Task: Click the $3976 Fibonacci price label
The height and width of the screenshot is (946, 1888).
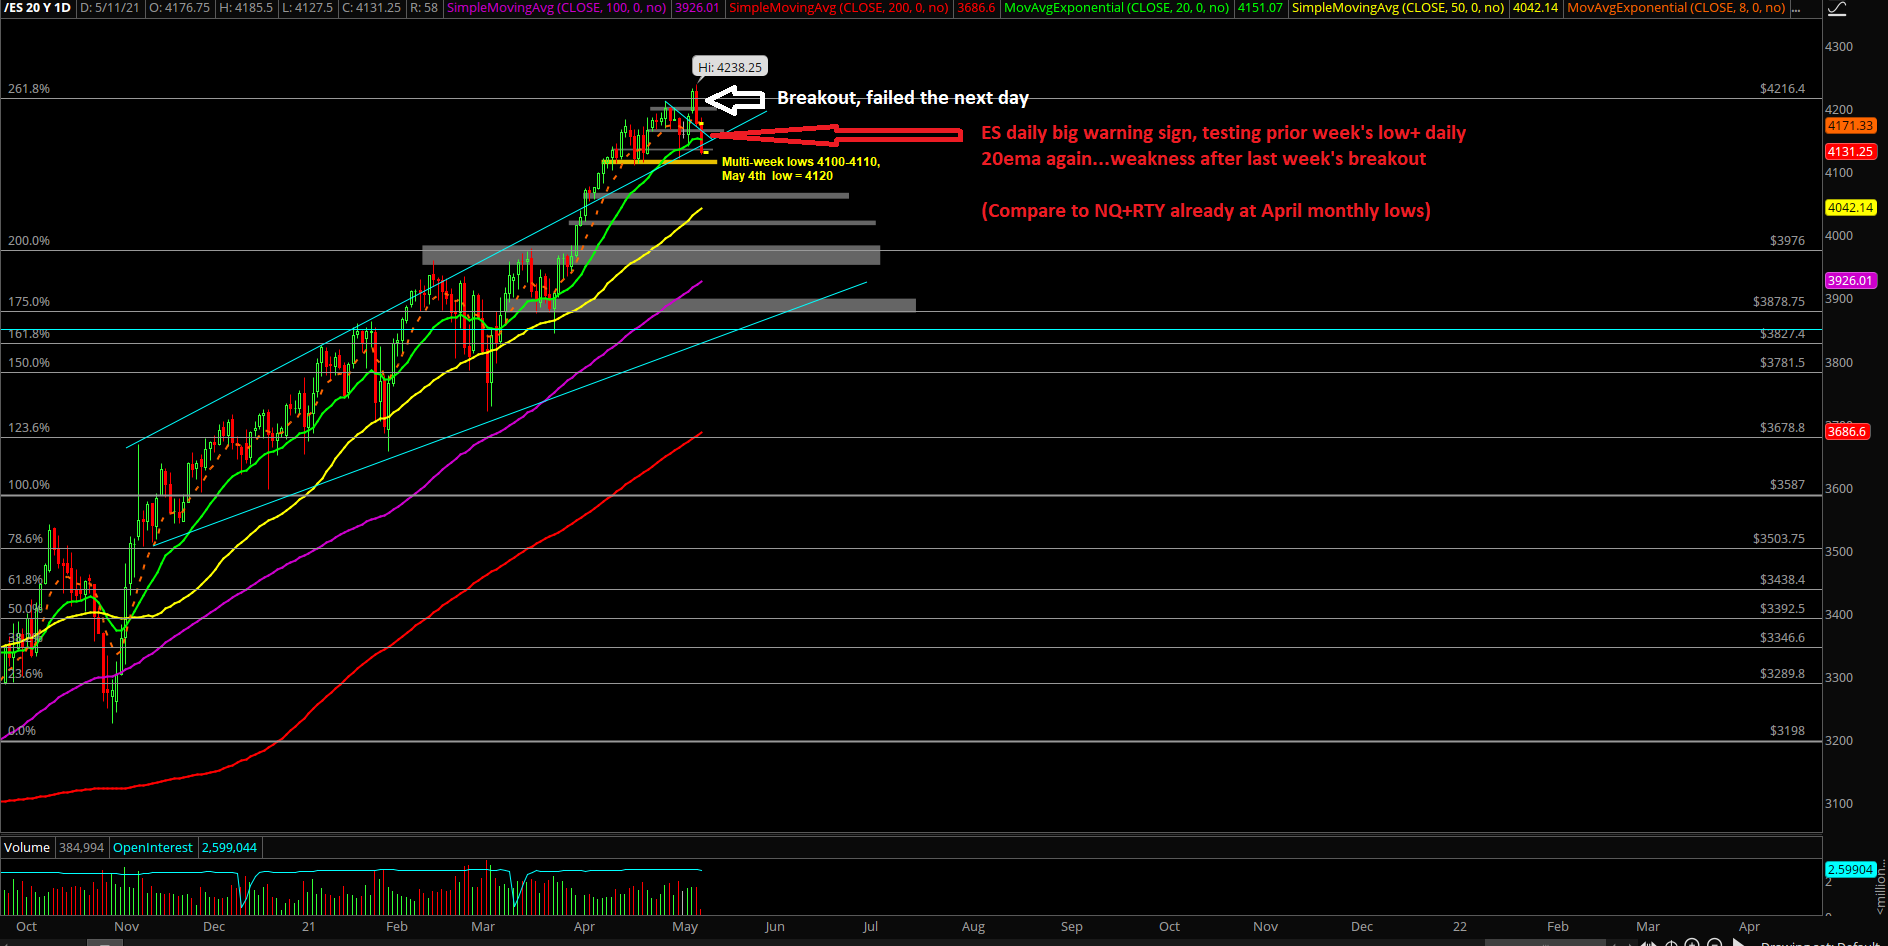Action: [x=1787, y=241]
